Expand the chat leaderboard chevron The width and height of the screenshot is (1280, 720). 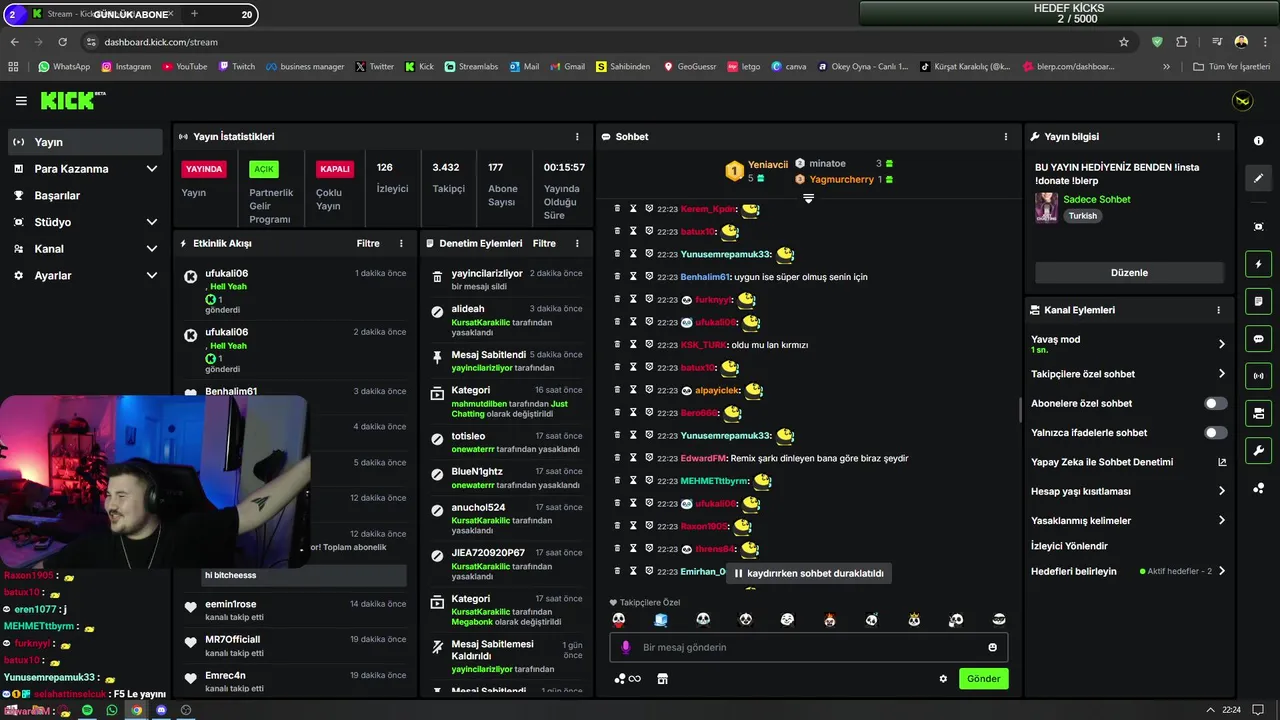(808, 198)
